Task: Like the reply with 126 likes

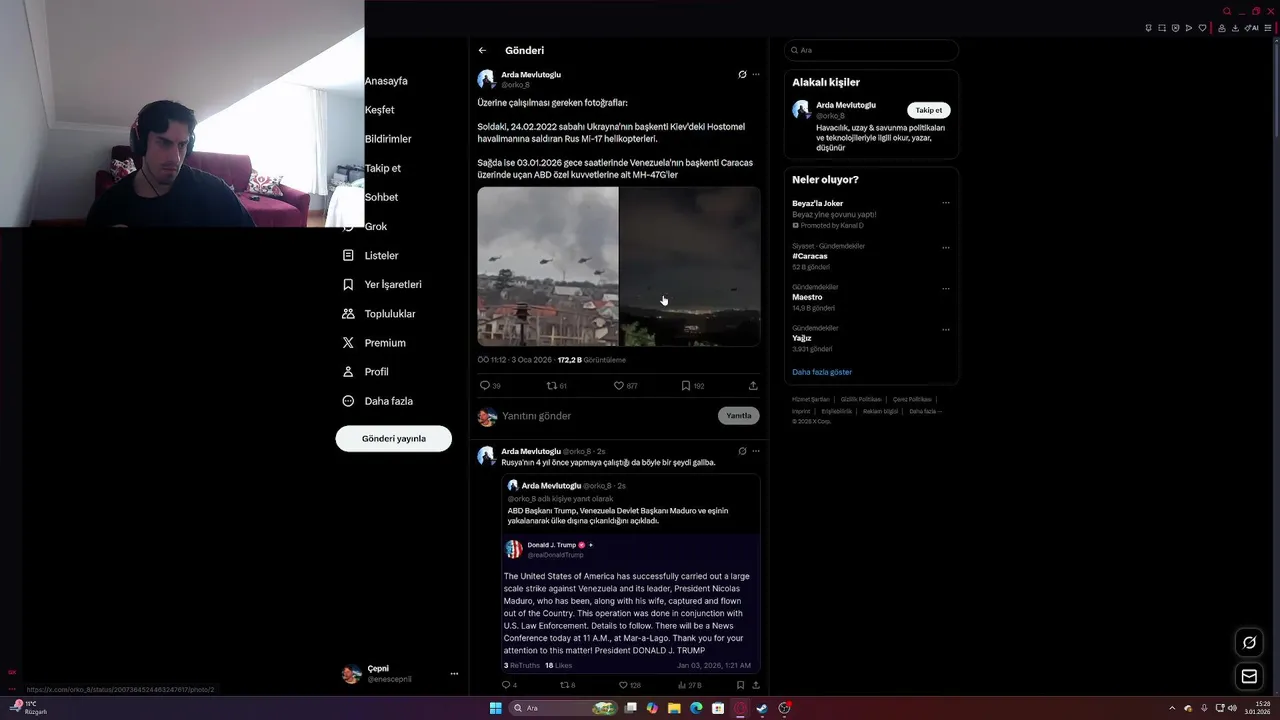Action: click(629, 685)
